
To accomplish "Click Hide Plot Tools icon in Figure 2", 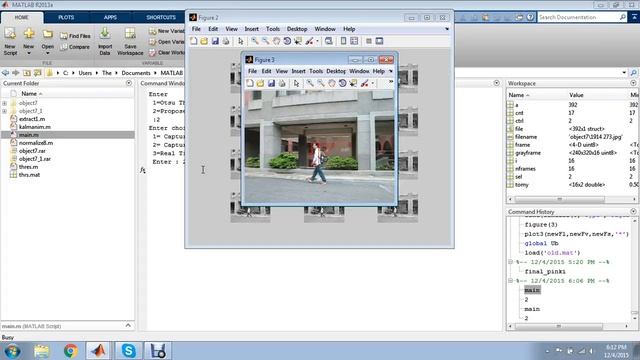I will 369,41.
